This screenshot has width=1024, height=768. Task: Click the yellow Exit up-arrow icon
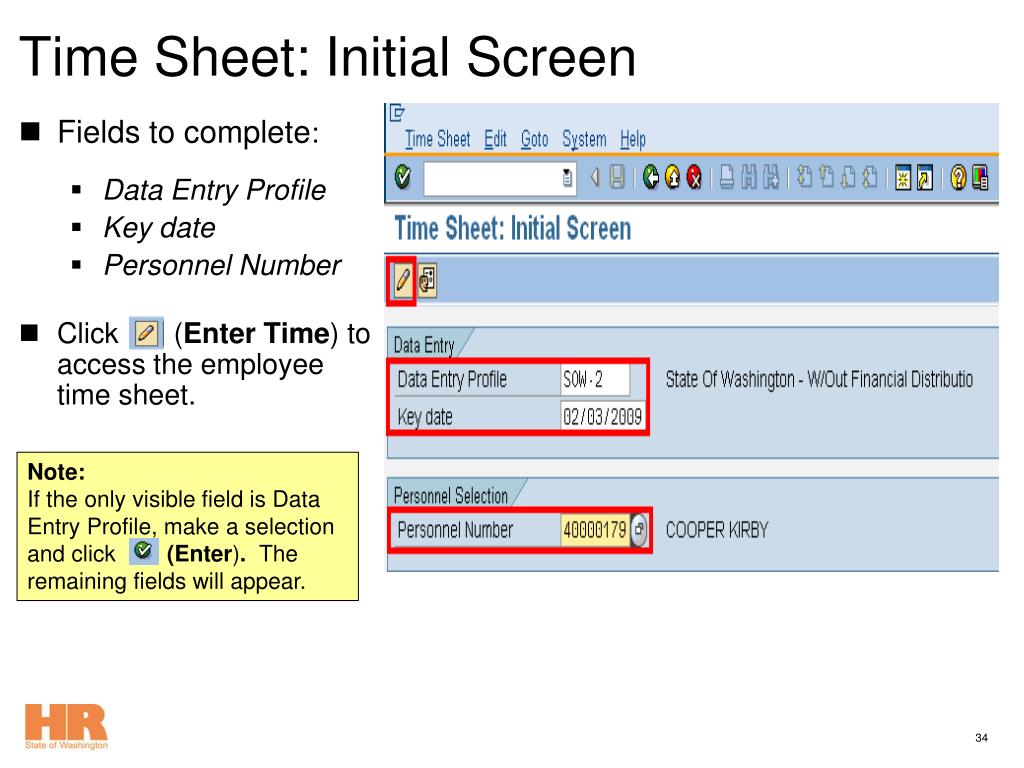coord(672,178)
